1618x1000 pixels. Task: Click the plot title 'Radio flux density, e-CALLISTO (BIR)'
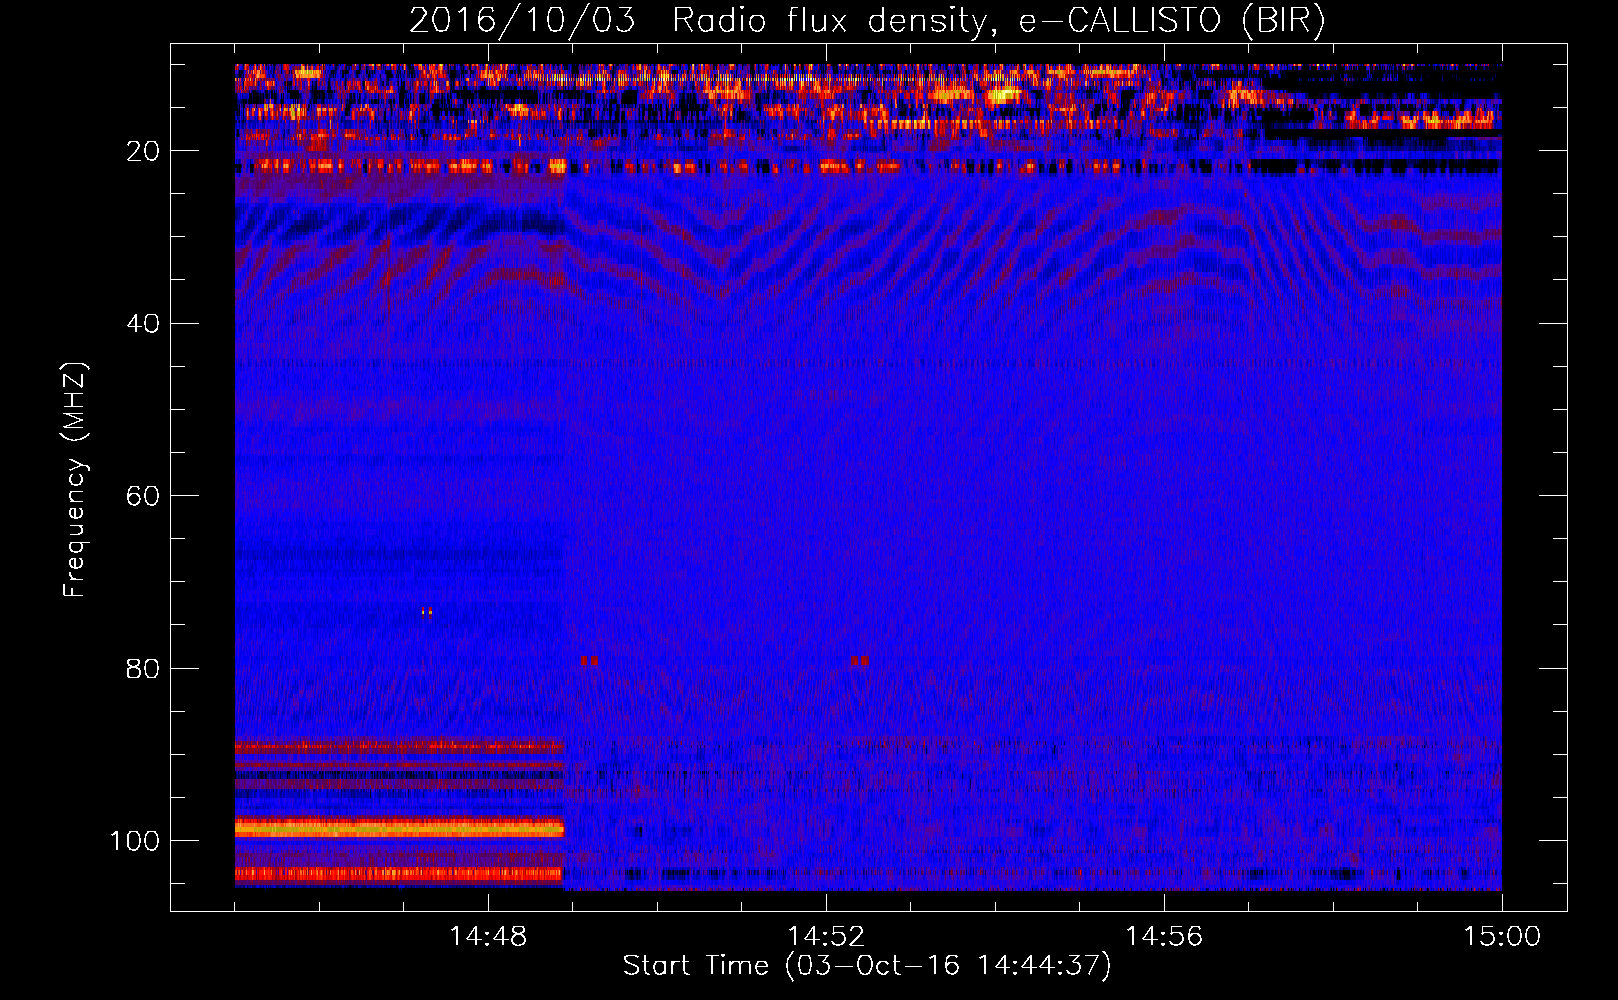click(x=998, y=20)
